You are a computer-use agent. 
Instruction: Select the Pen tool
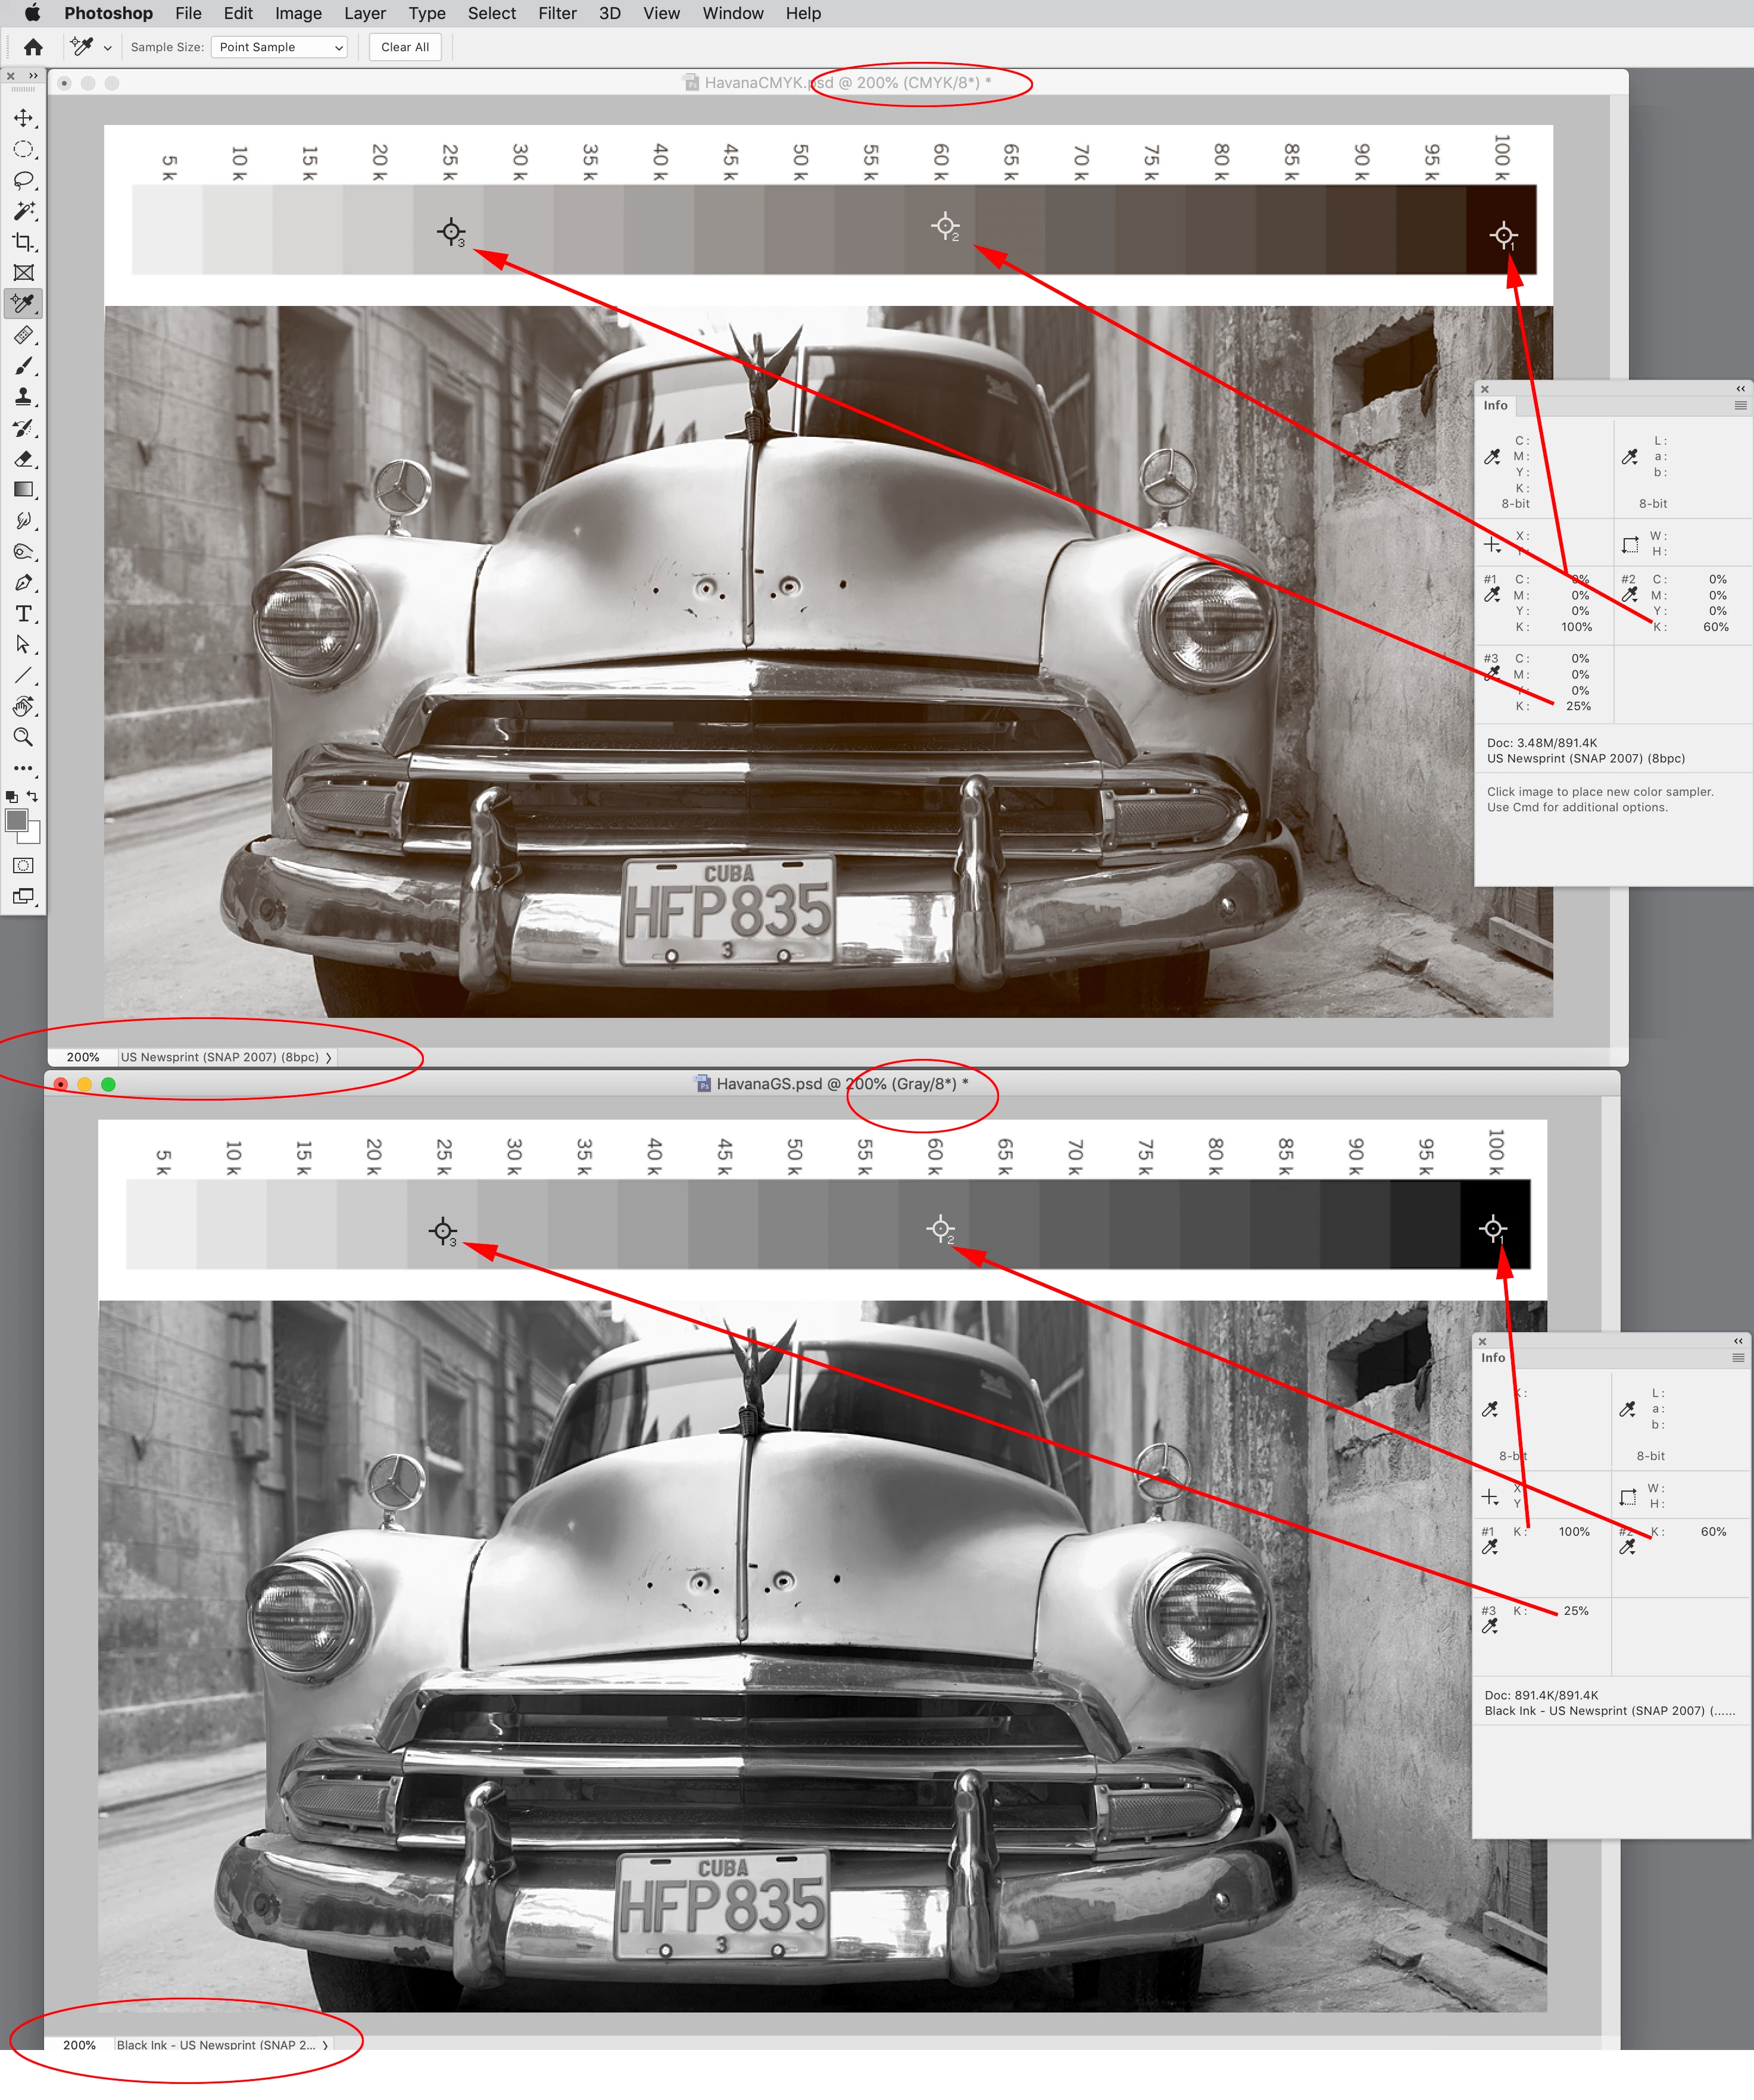tap(23, 583)
